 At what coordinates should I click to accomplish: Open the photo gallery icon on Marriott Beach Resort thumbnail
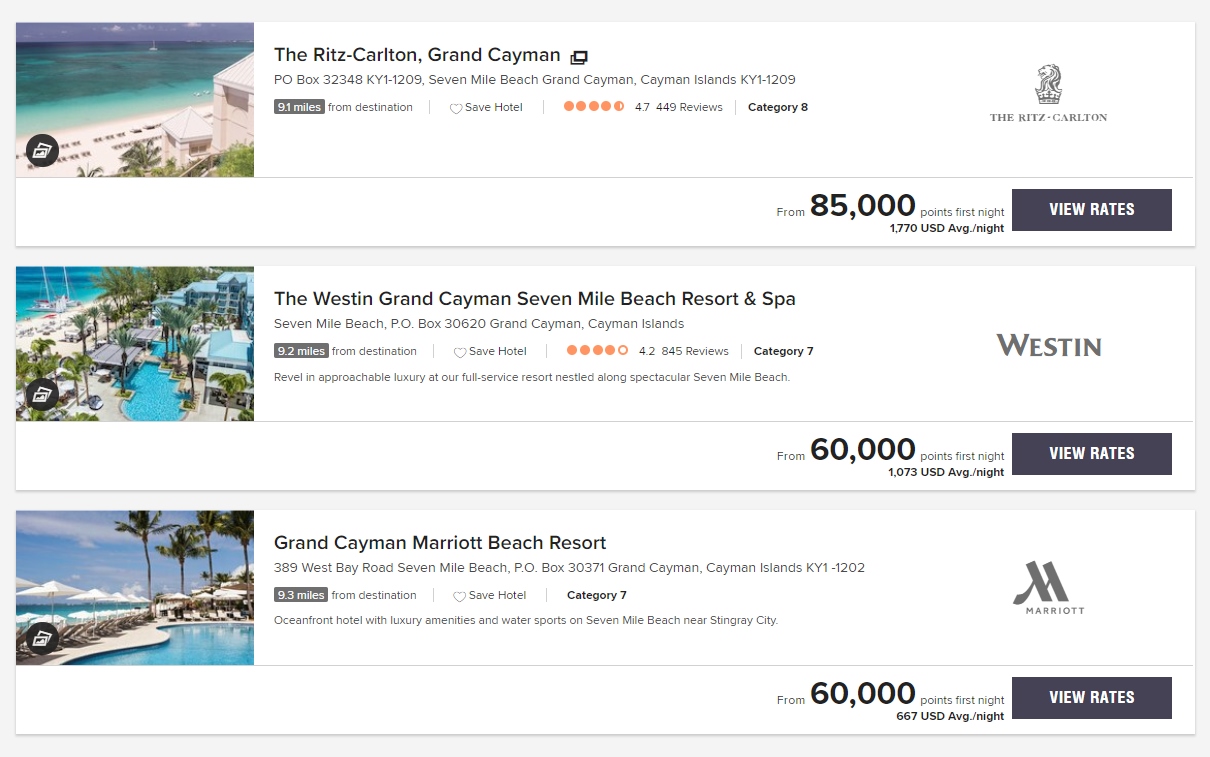(42, 638)
